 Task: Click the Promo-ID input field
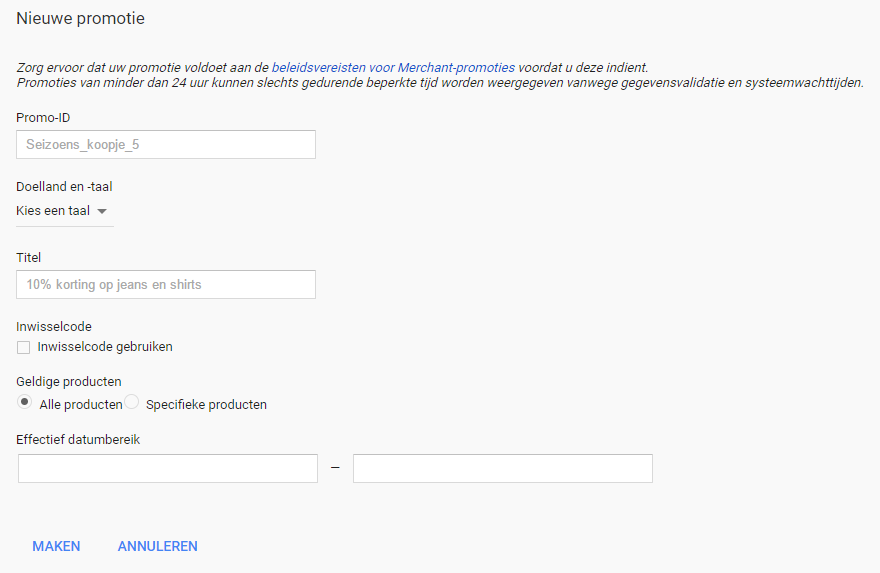coord(166,145)
